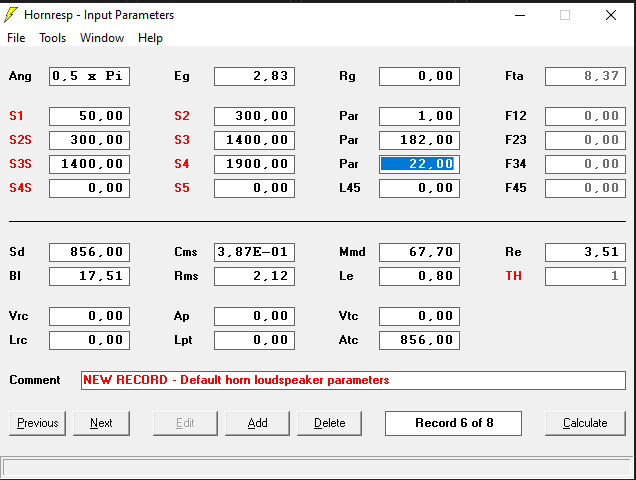The height and width of the screenshot is (480, 636).
Task: Go to the Next record
Action: pos(101,423)
